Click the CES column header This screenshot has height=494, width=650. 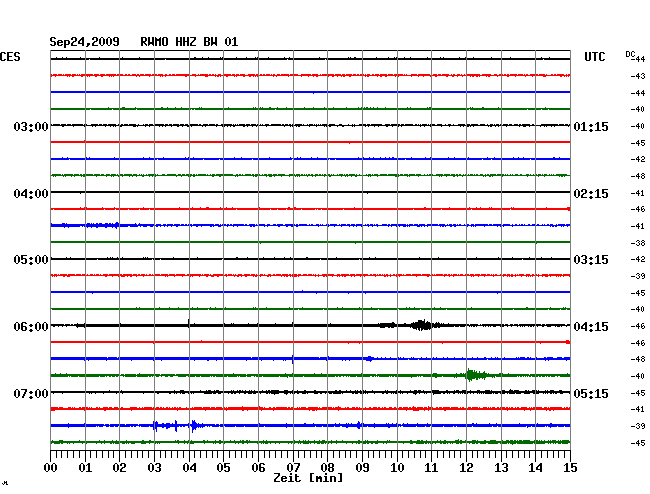click(x=10, y=57)
